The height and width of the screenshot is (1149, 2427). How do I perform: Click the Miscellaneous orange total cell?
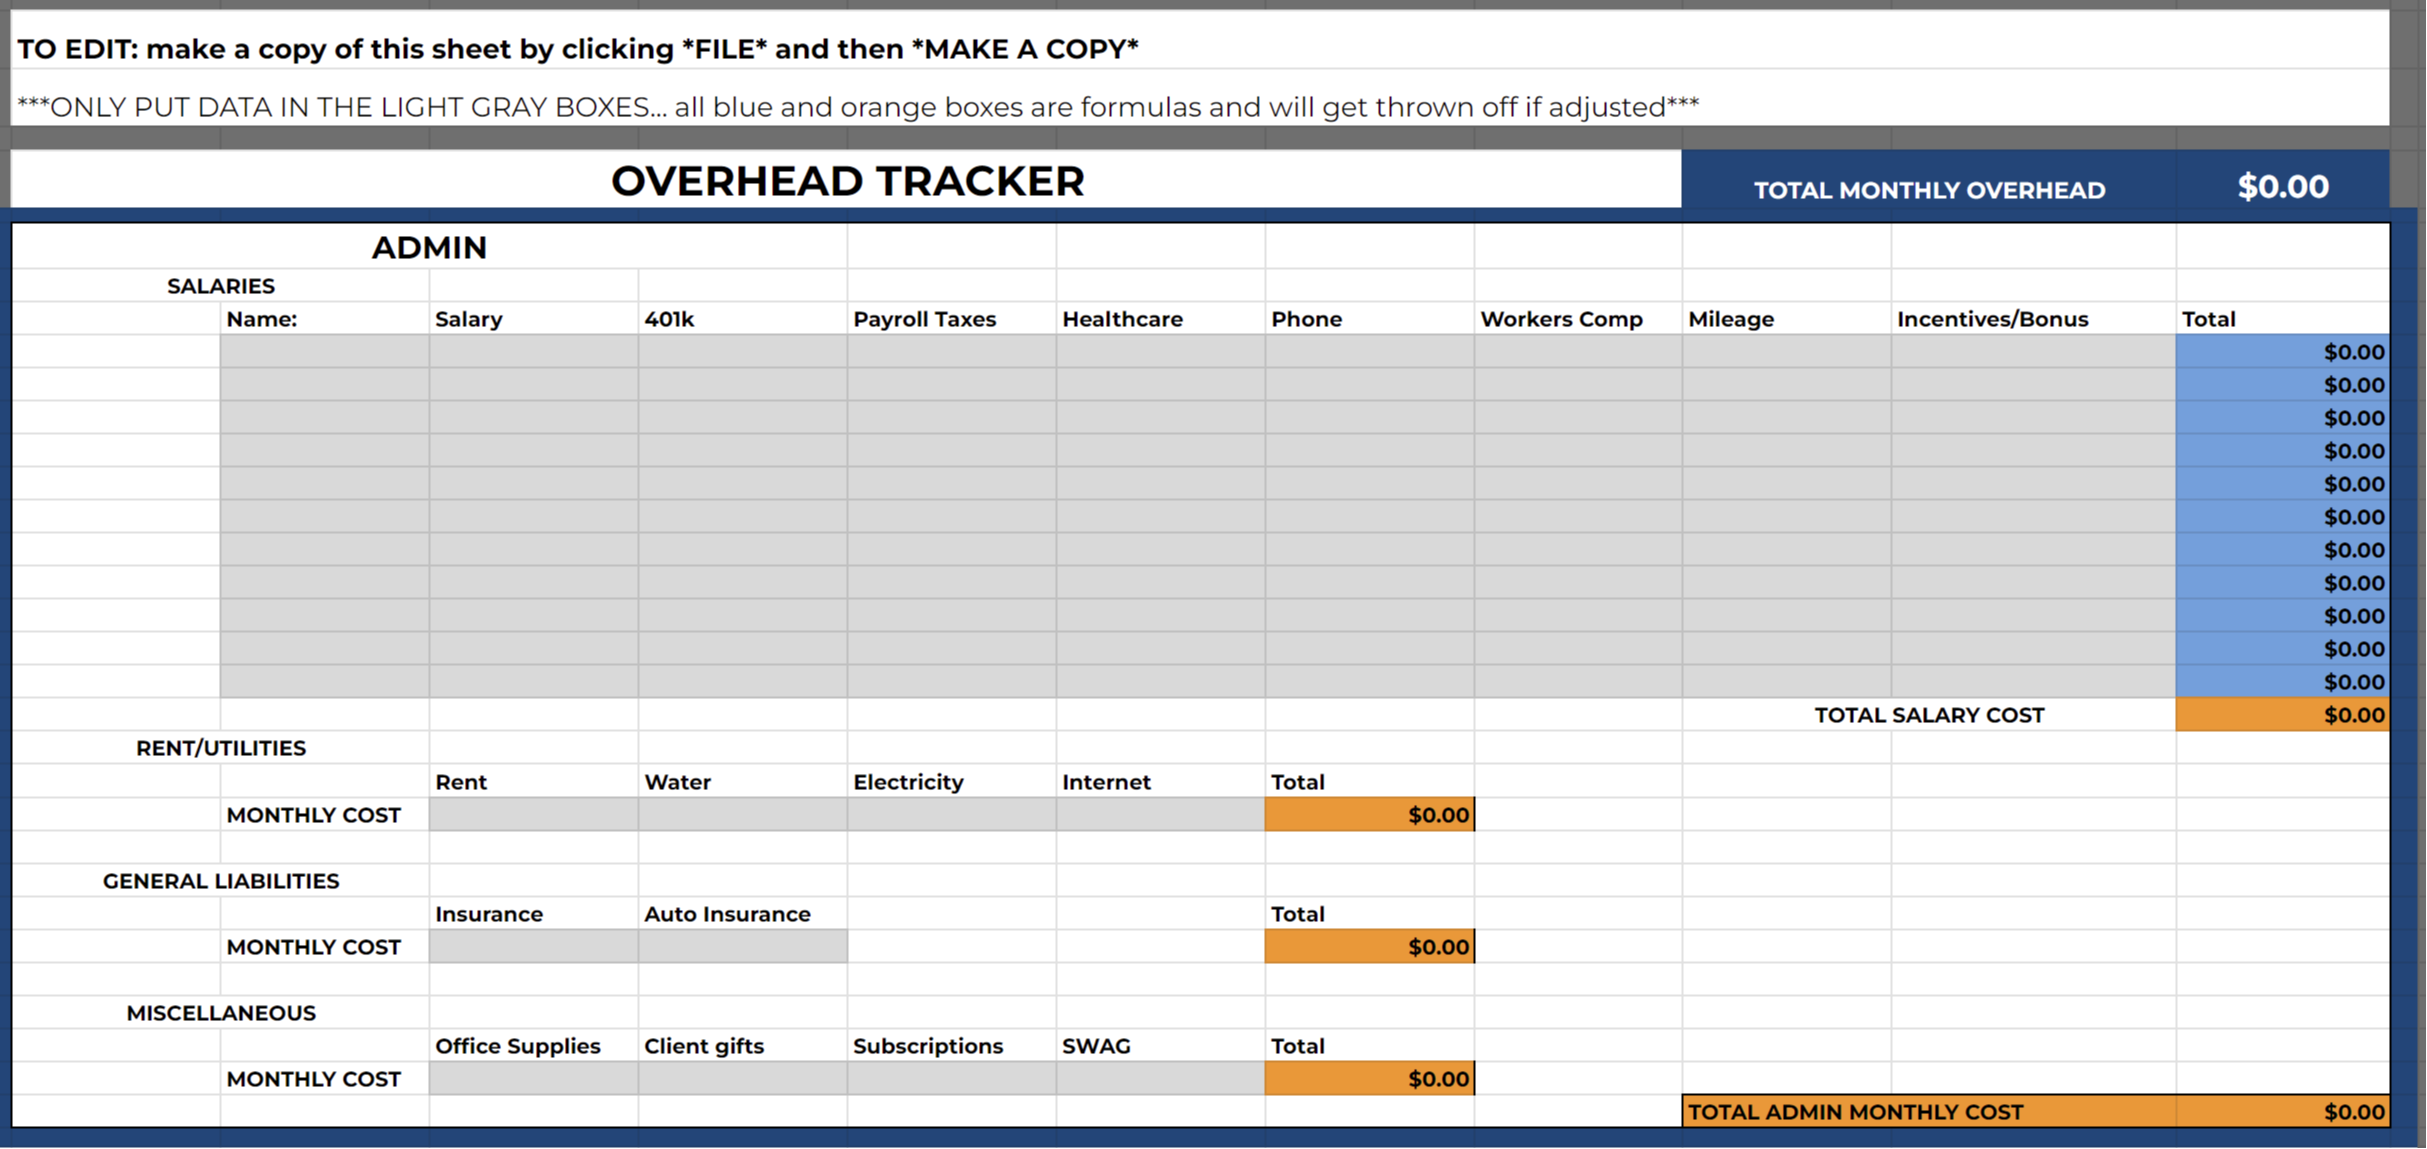(x=1369, y=1078)
